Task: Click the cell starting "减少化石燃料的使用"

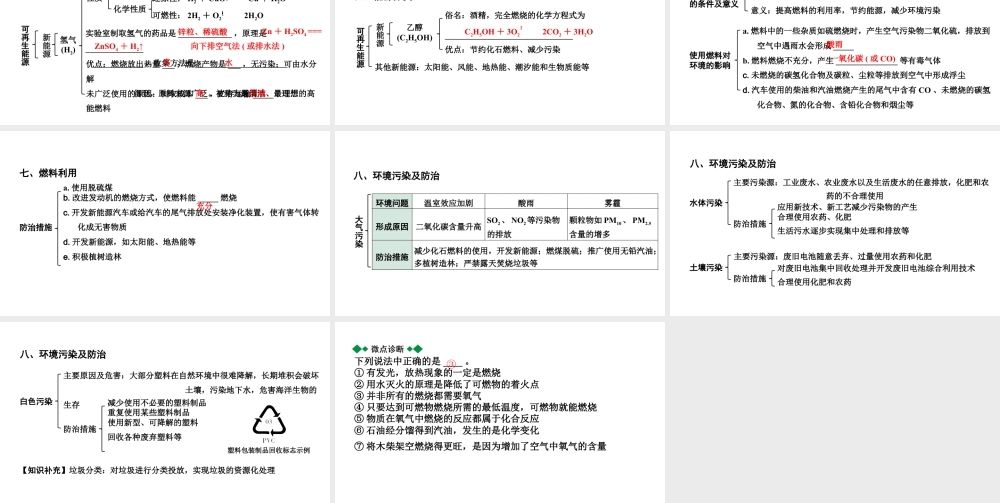Action: tap(535, 256)
